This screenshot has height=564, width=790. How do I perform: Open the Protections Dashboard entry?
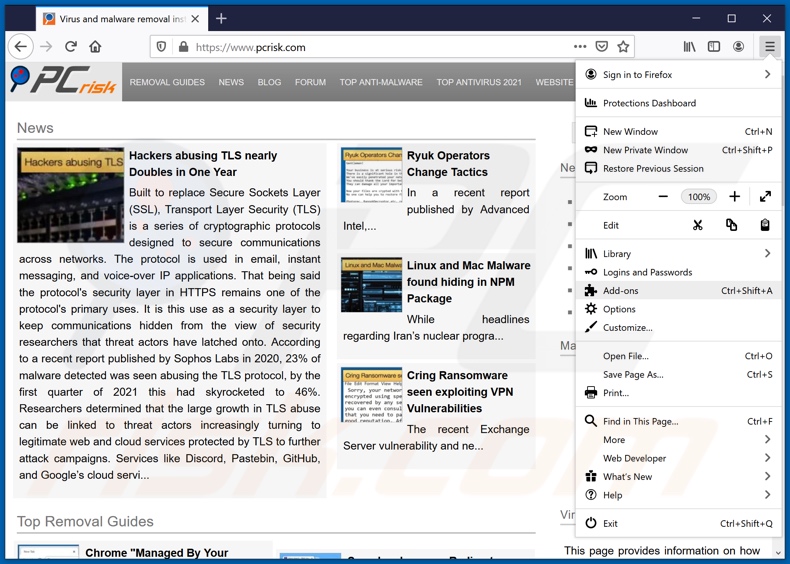point(649,103)
